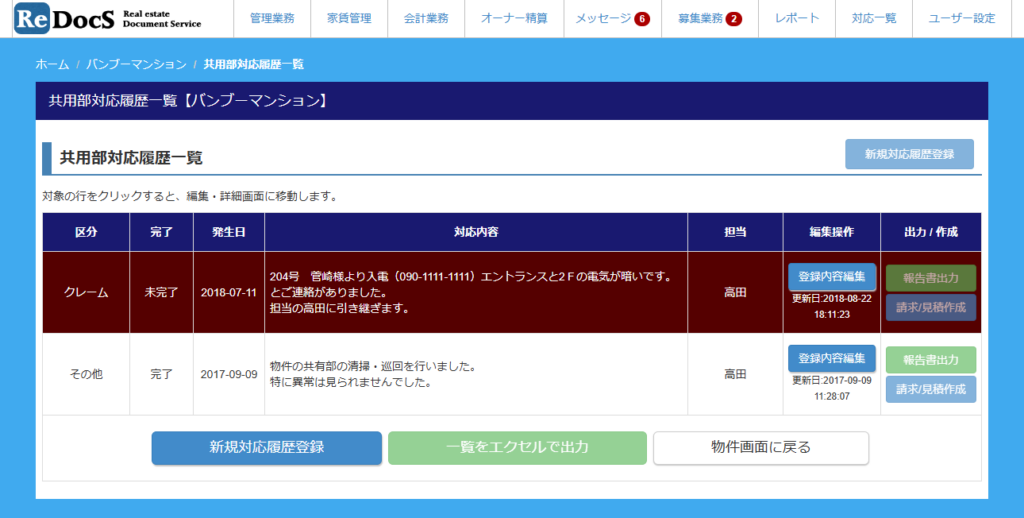The image size is (1024, 518).
Task: Edit registration for the その他 row
Action: 831,358
